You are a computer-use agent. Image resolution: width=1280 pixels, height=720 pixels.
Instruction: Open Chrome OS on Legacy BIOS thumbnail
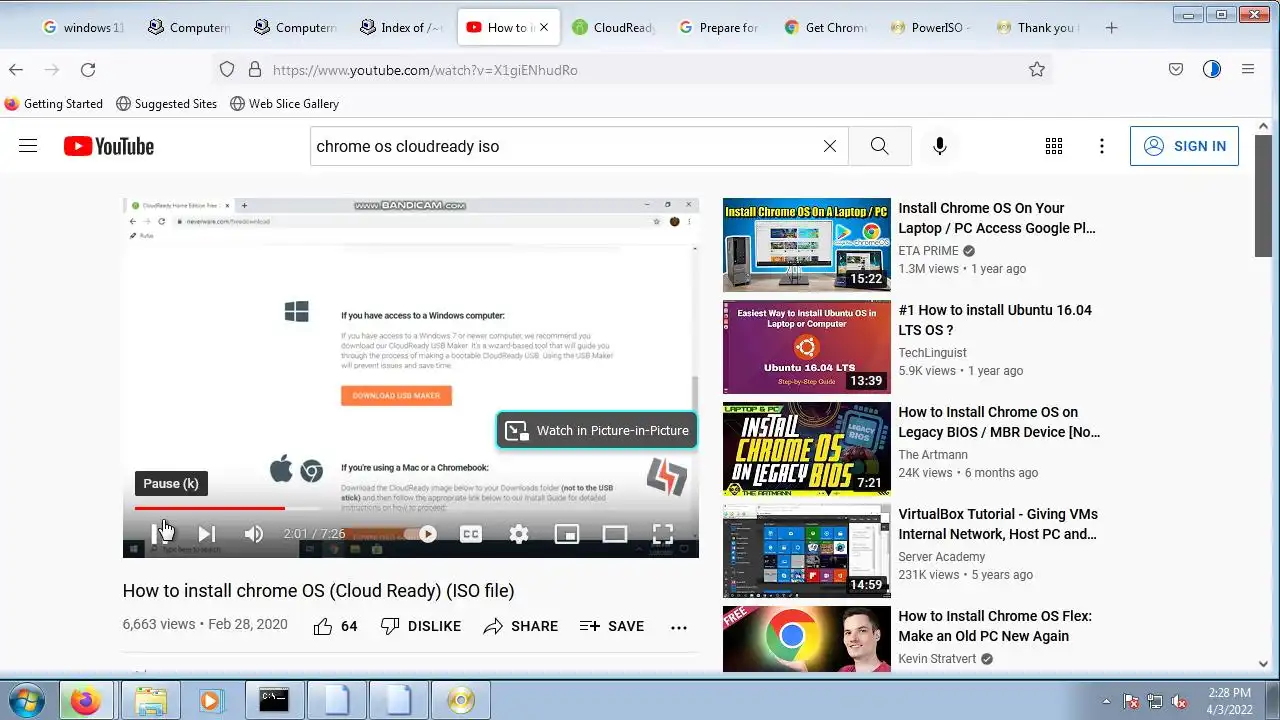[807, 449]
